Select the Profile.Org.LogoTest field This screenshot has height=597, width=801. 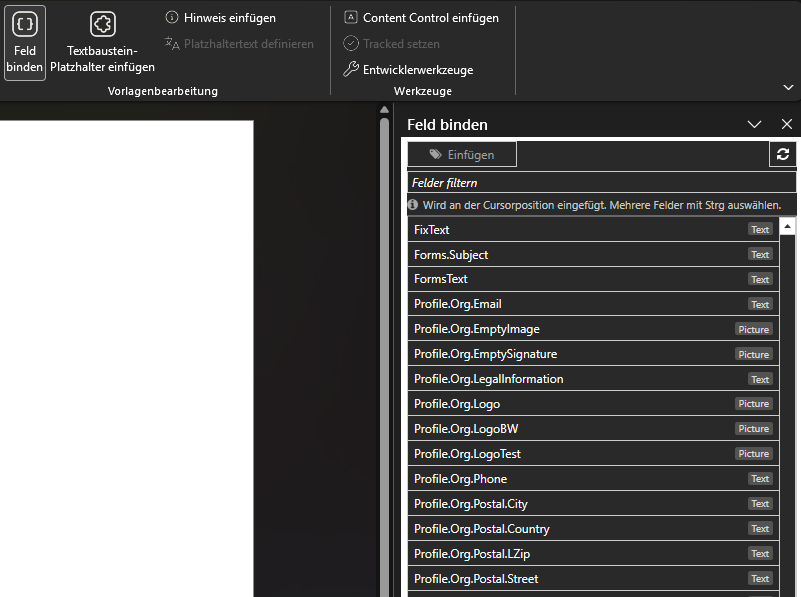(x=593, y=454)
